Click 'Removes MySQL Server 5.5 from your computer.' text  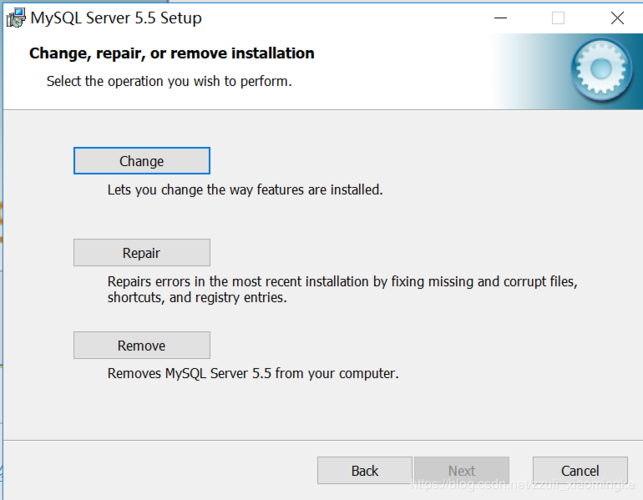coord(253,373)
